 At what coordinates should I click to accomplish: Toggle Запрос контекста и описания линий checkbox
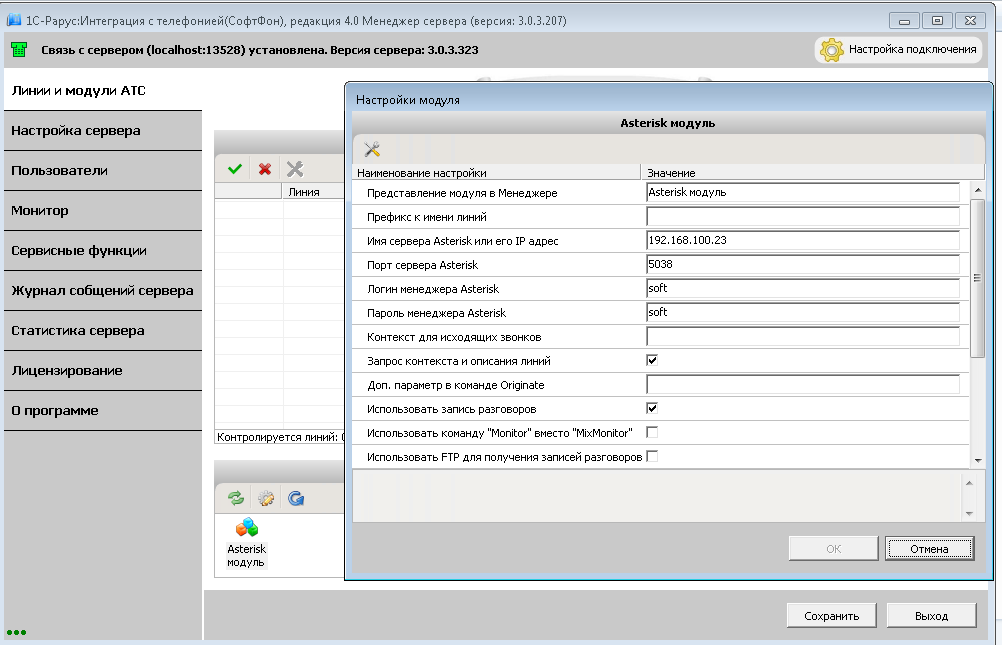coord(652,361)
